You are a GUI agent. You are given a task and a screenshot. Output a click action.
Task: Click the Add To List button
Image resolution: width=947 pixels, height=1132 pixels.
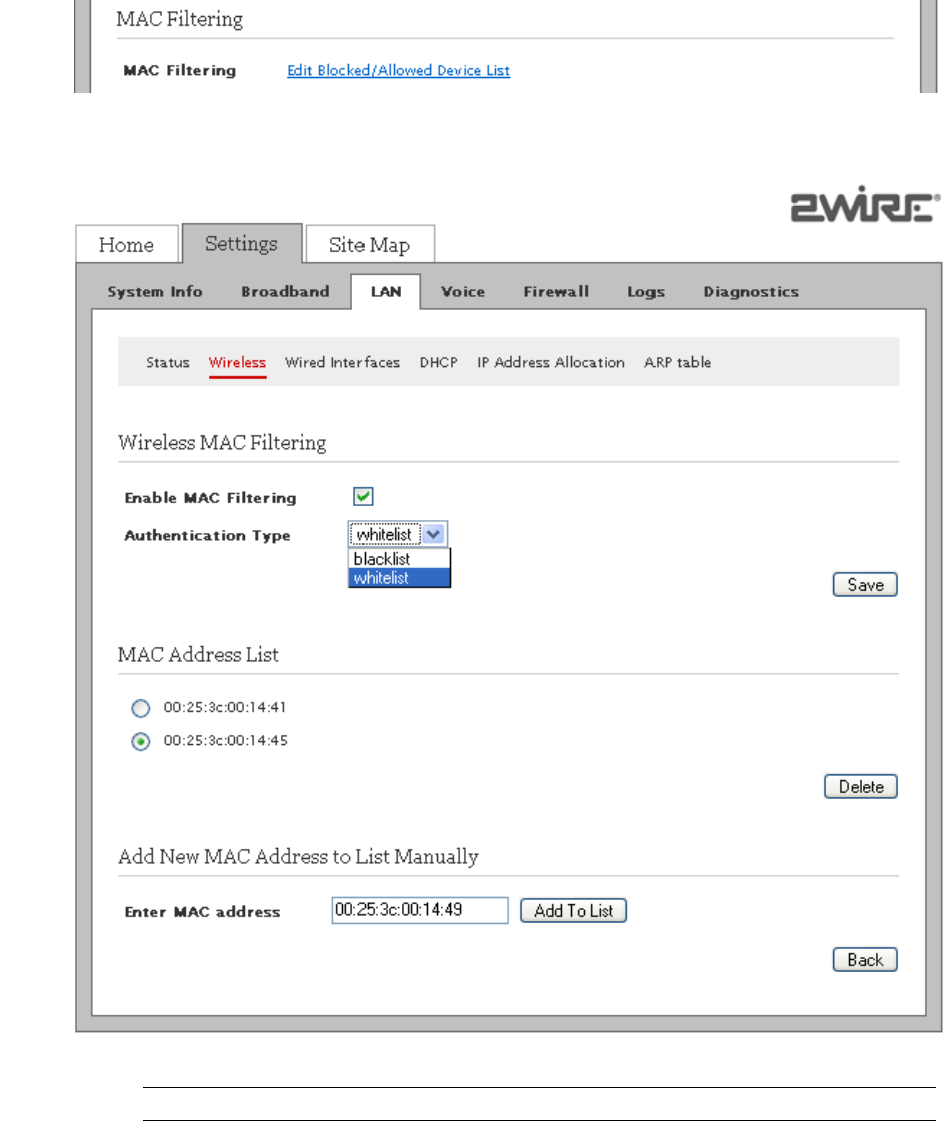tap(573, 911)
